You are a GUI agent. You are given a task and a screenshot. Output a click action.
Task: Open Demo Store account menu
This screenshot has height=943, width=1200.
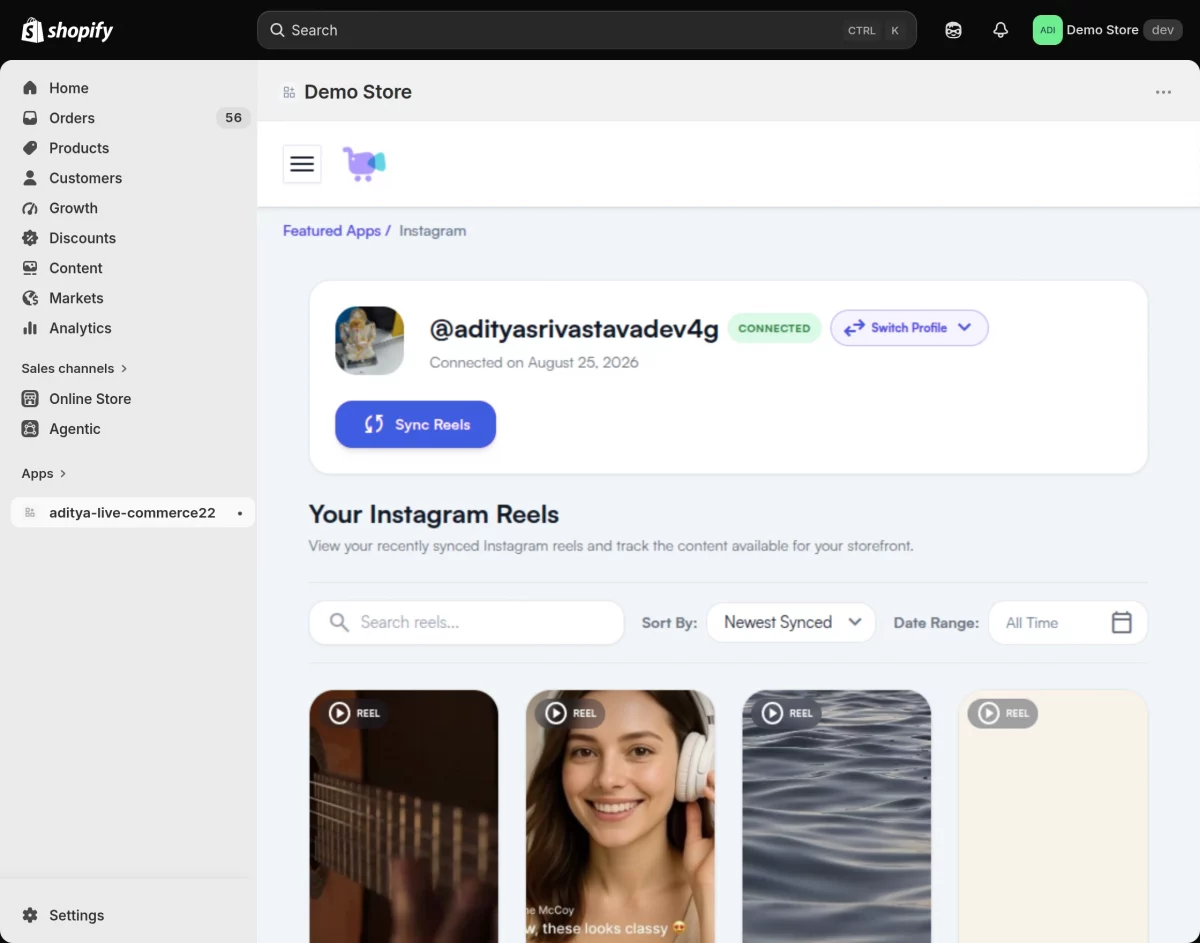(x=1108, y=30)
